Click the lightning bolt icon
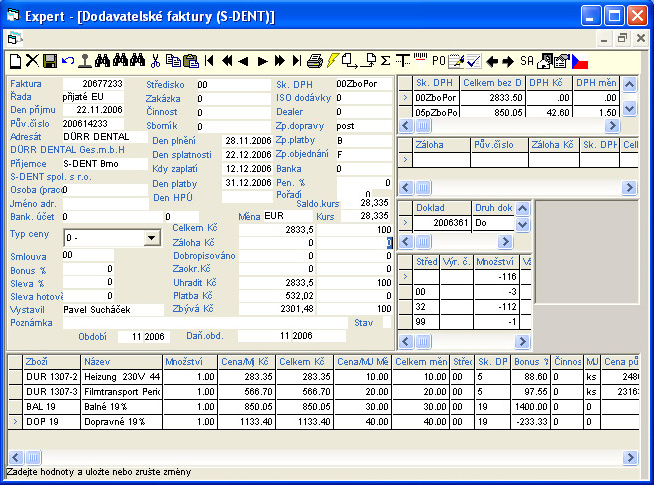Image resolution: width=654 pixels, height=485 pixels. click(x=333, y=61)
